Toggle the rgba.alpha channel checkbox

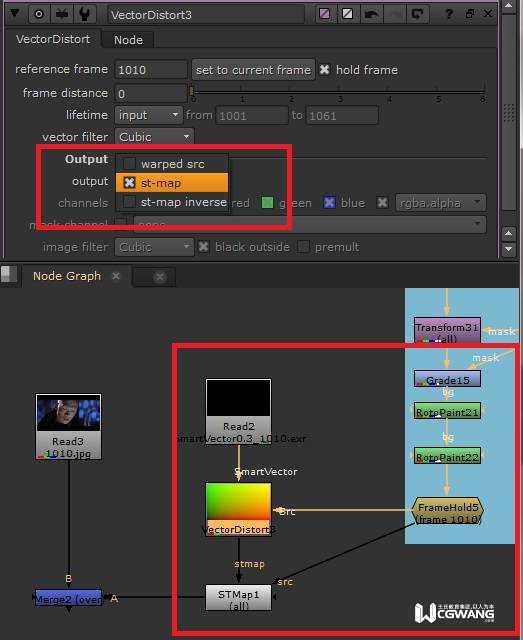tap(383, 202)
